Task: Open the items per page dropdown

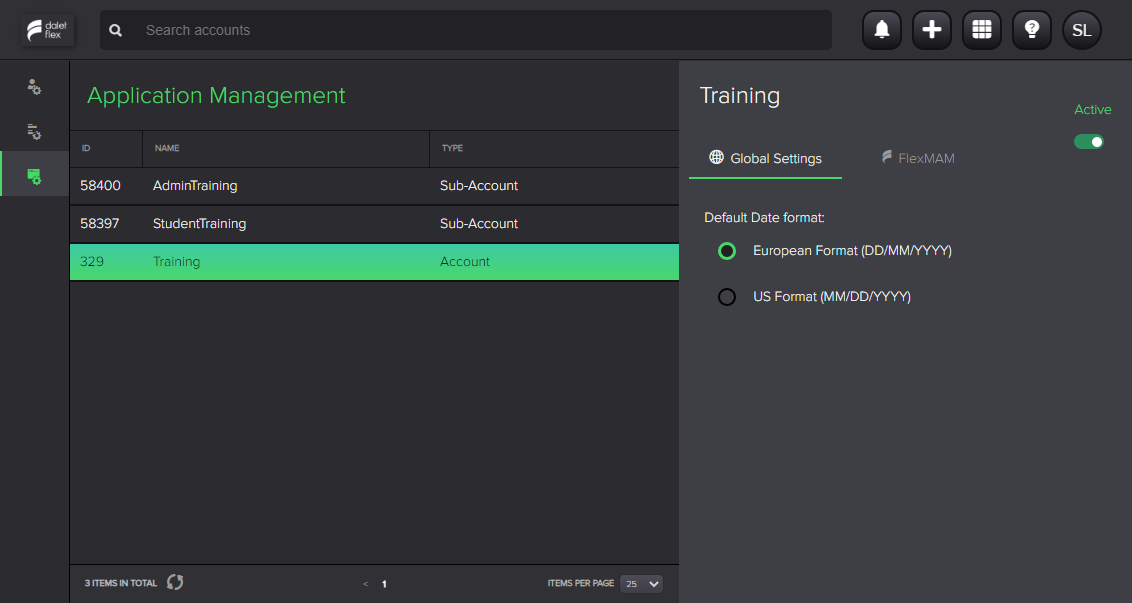Action: [x=640, y=583]
